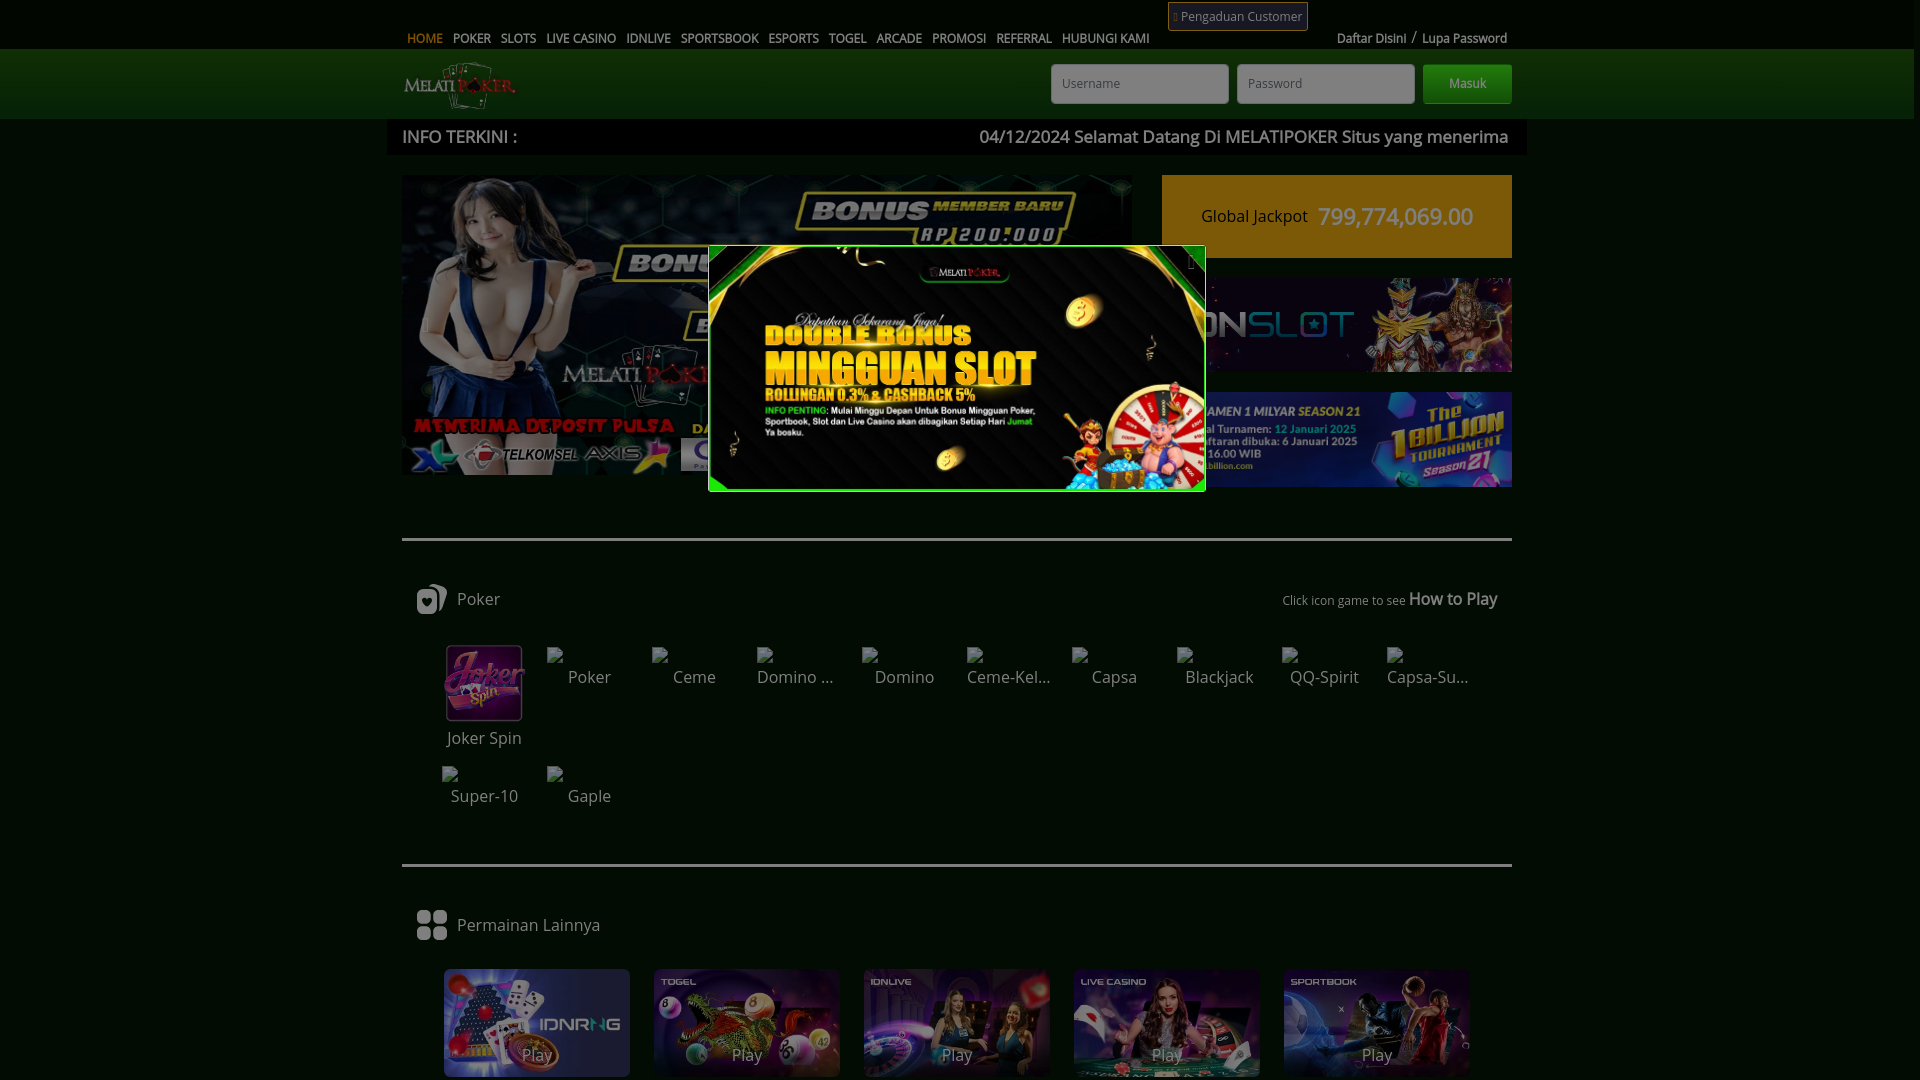Open the SLOTS menu item
Image resolution: width=1920 pixels, height=1080 pixels.
pyautogui.click(x=518, y=38)
